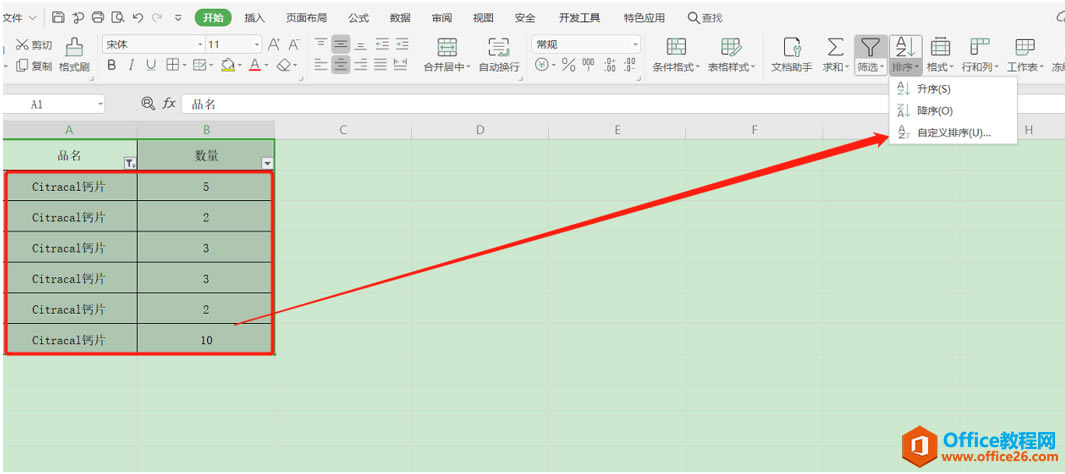Screen dimensions: 1065x474
Task: Apply cell borders icon
Action: pos(172,65)
